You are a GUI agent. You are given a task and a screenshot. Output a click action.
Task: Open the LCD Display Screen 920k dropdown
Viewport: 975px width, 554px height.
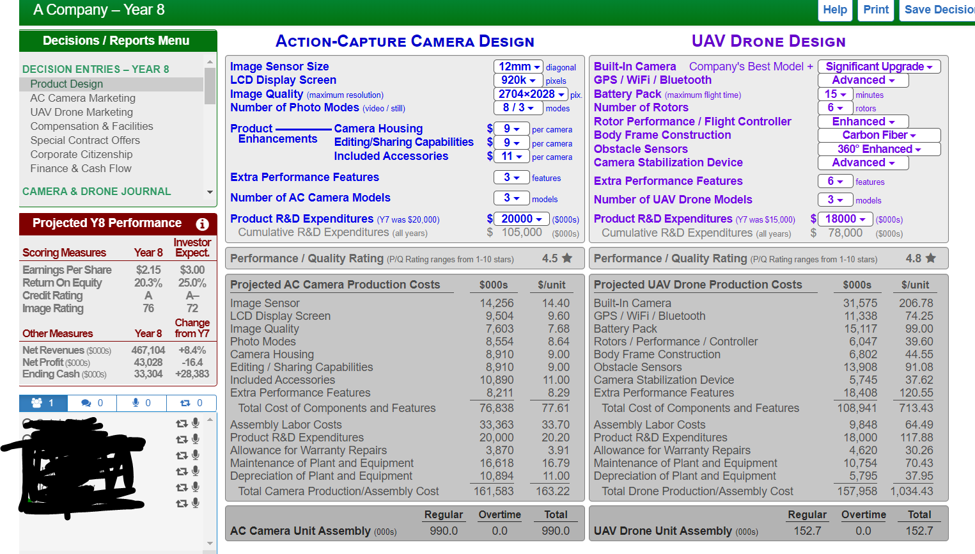pyautogui.click(x=518, y=80)
